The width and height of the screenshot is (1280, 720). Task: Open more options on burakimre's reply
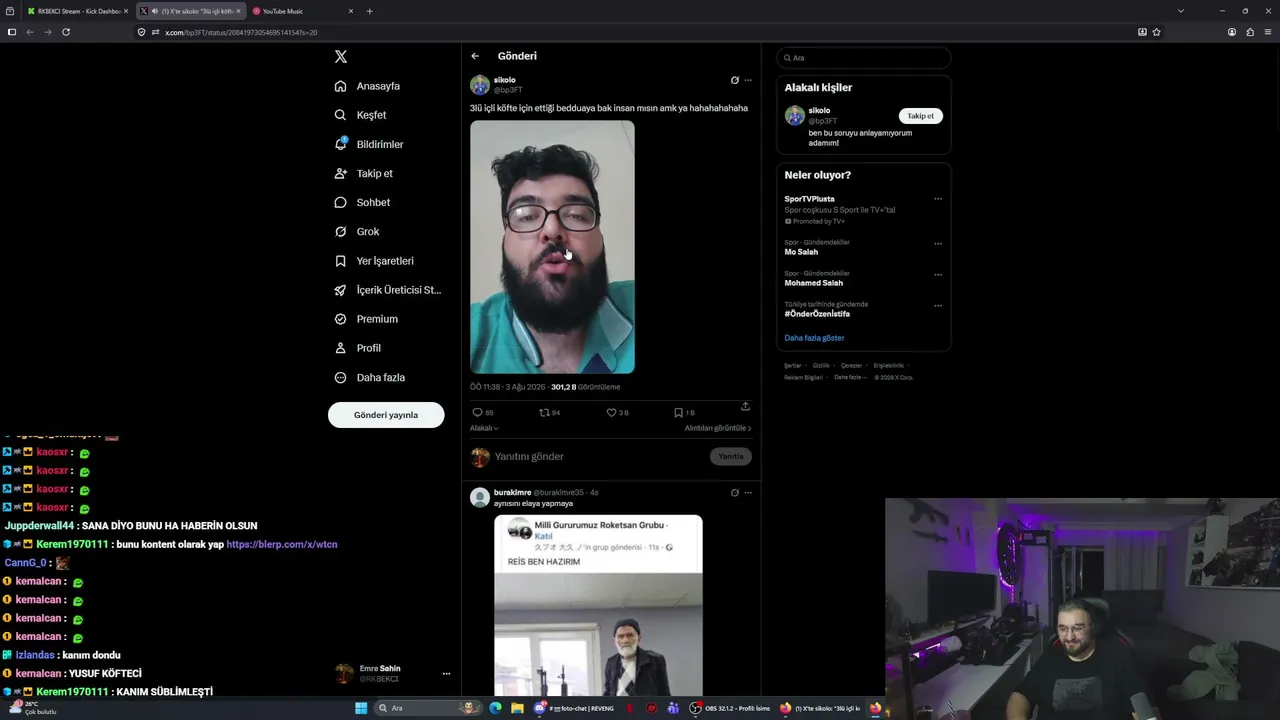tap(748, 492)
